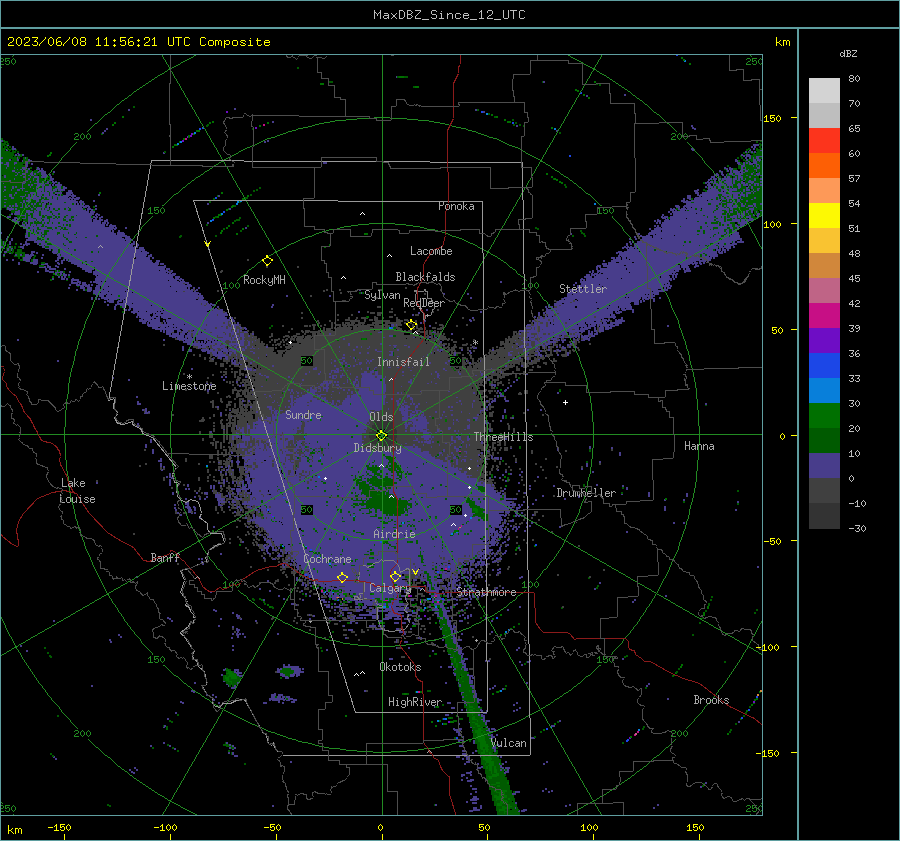Screen dimensions: 900x841
Task: Click the bright green 20–30 dBZ legend swatch
Action: [x=824, y=416]
